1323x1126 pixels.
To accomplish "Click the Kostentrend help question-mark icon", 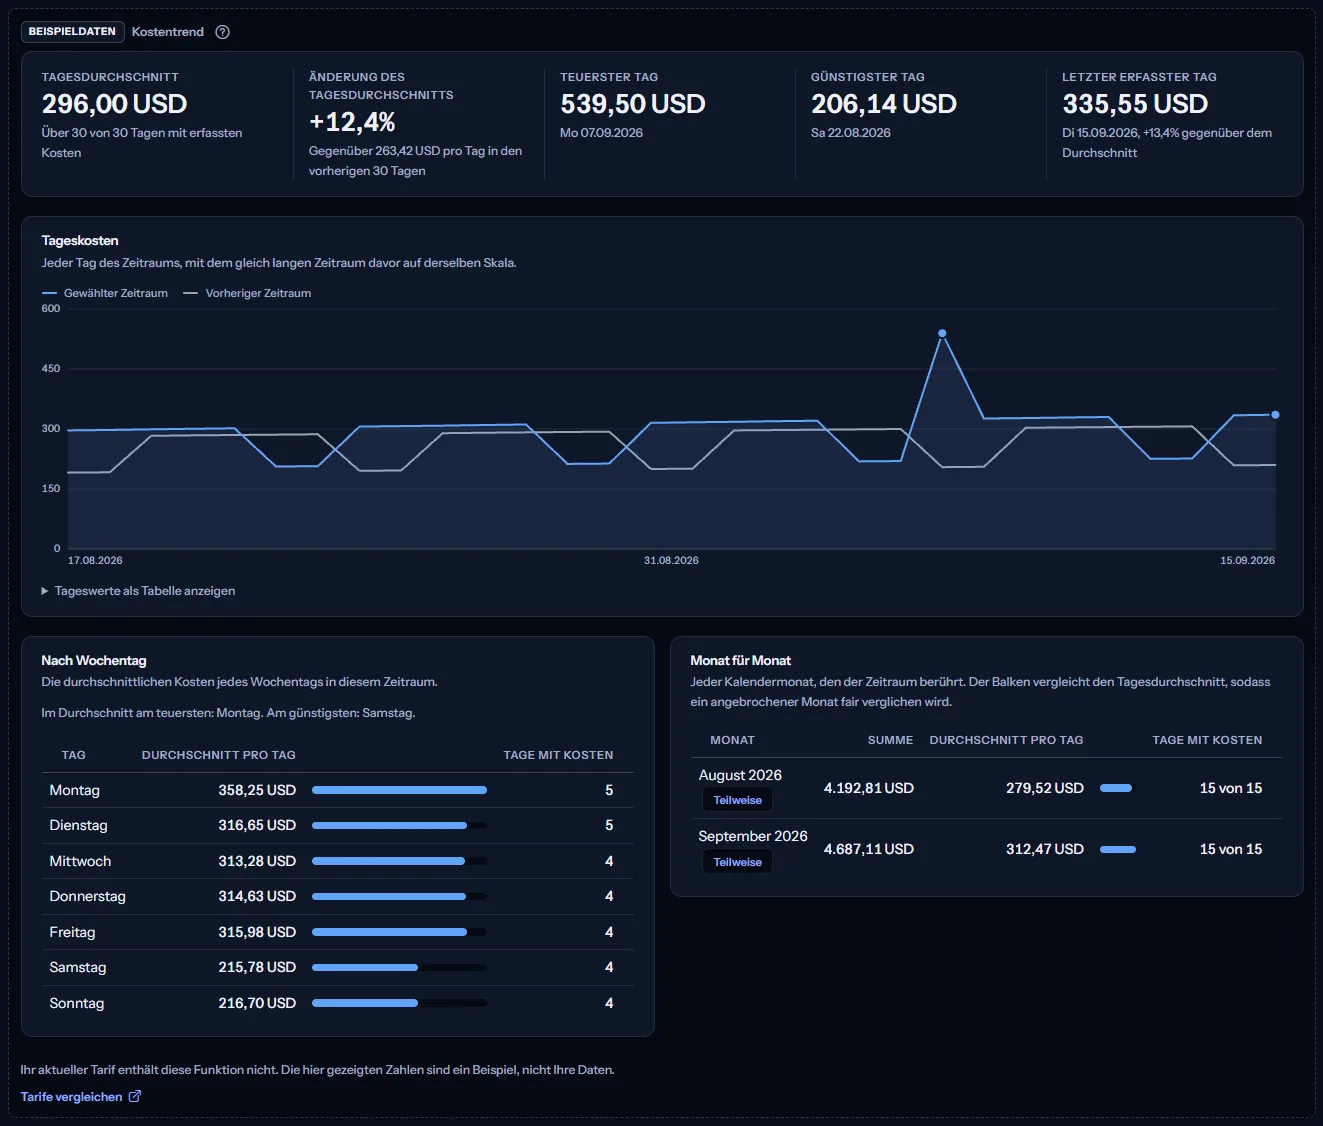I will tap(223, 32).
